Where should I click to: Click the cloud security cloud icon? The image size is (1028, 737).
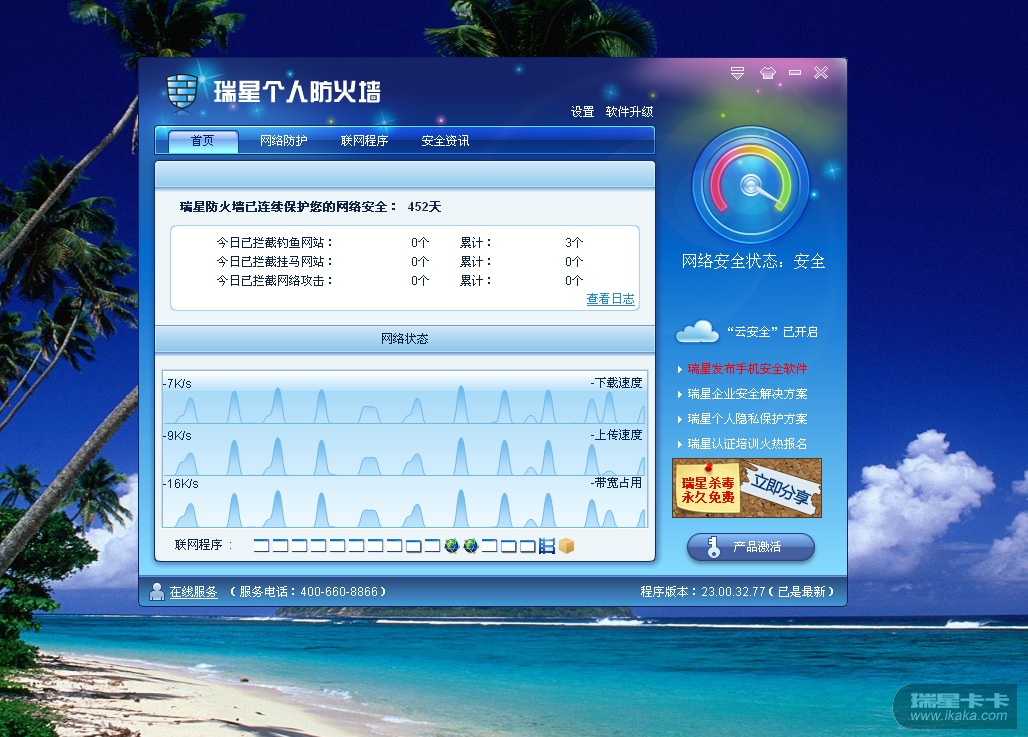click(698, 332)
